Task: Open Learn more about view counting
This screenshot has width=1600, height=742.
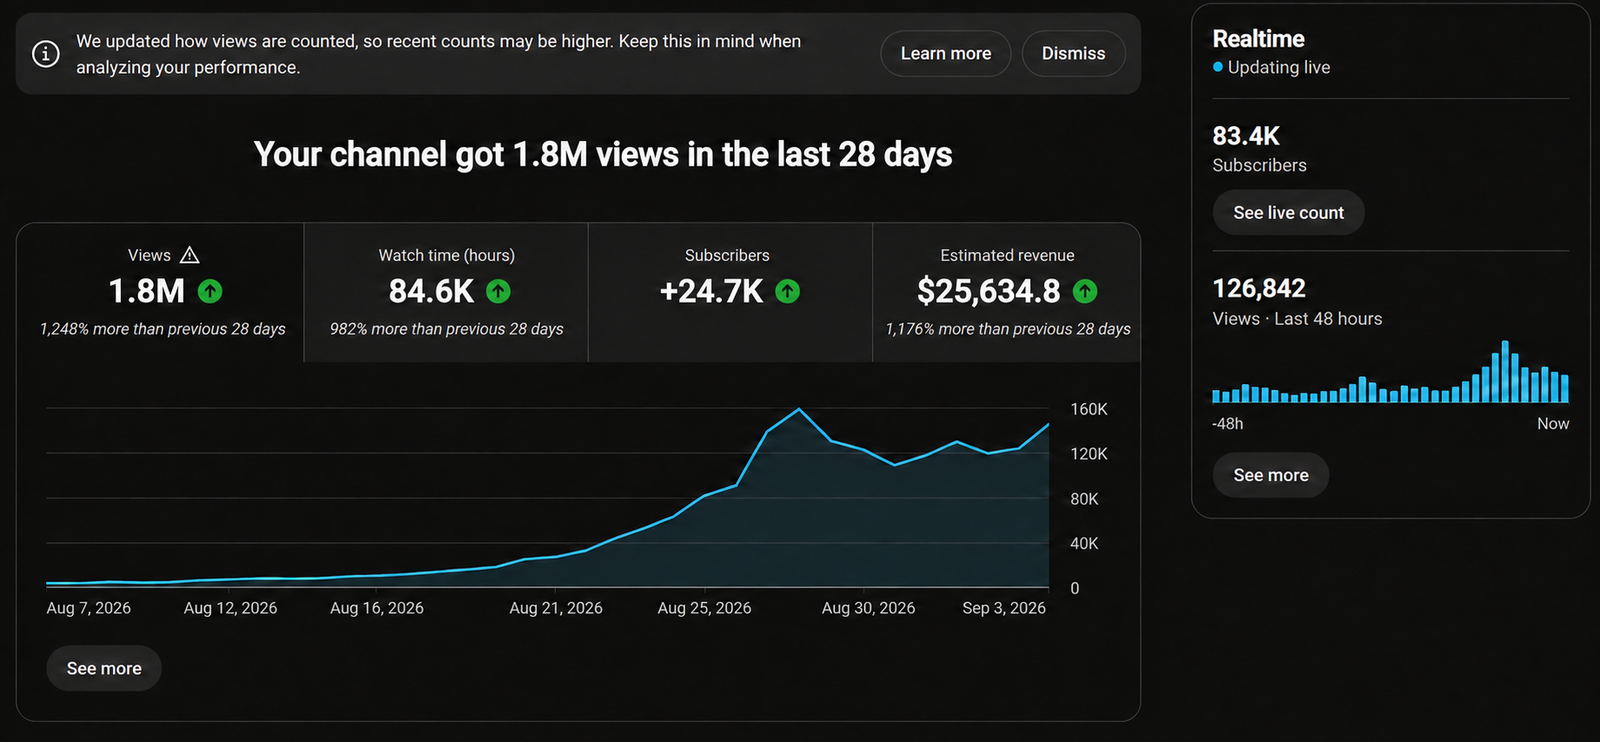Action: (x=946, y=54)
